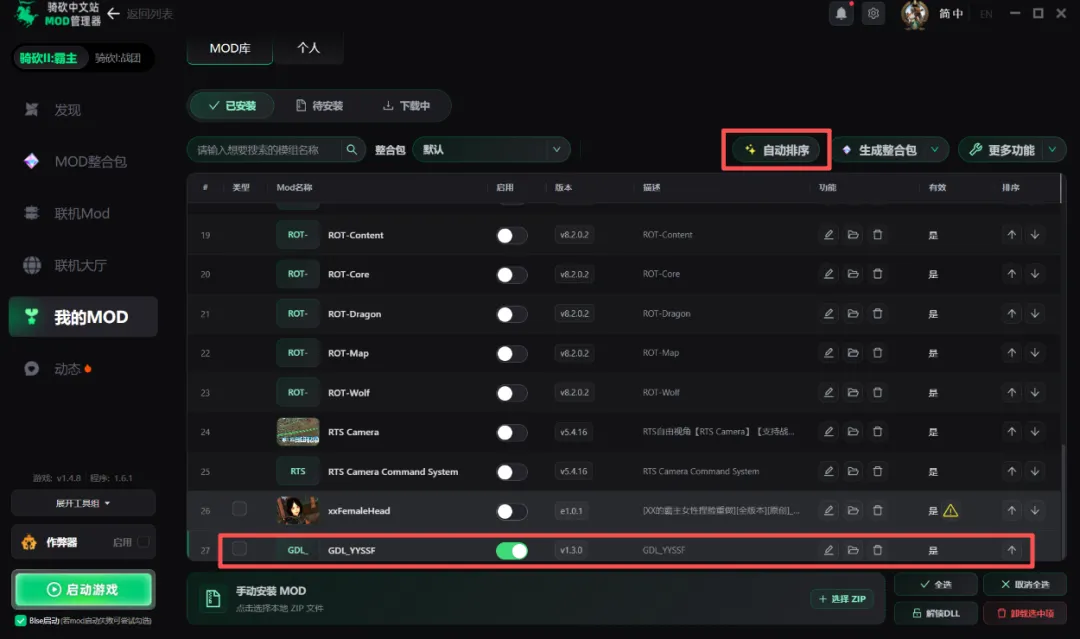This screenshot has height=639, width=1080.
Task: Turn on RTS Camera toggle
Action: (x=512, y=432)
